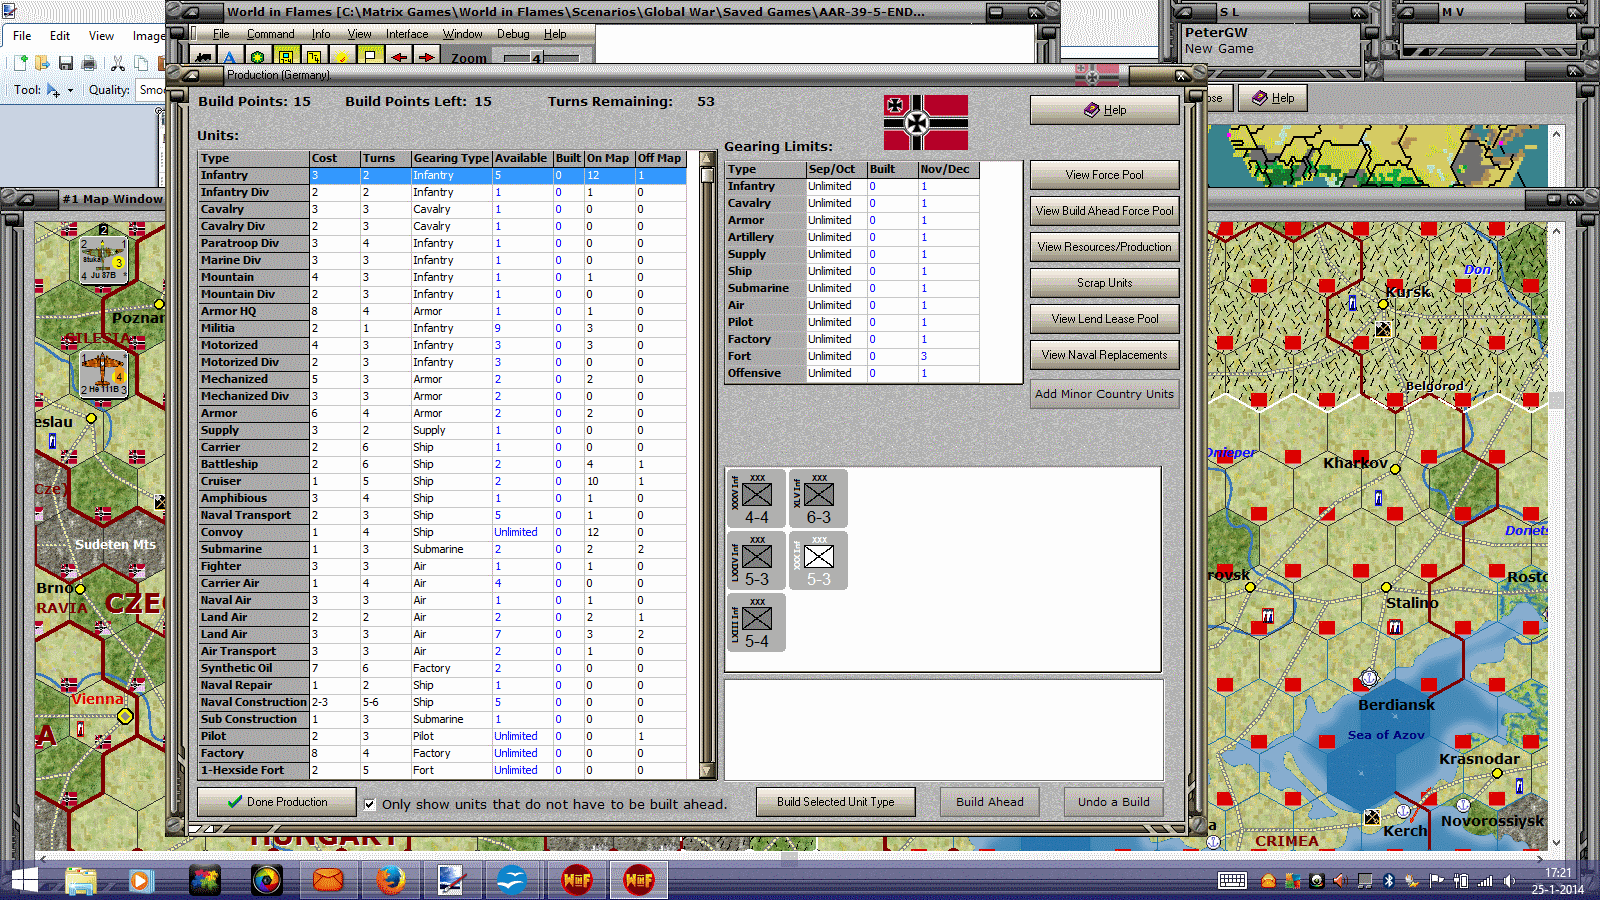
Task: Click the print icon in image editor
Action: pos(89,63)
